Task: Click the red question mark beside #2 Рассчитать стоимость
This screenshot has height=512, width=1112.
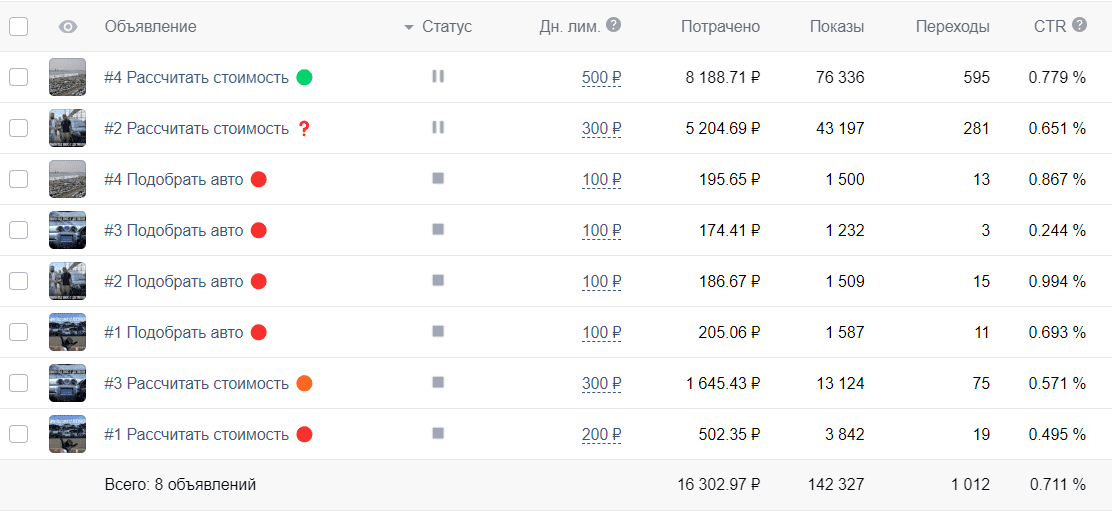Action: (x=304, y=128)
